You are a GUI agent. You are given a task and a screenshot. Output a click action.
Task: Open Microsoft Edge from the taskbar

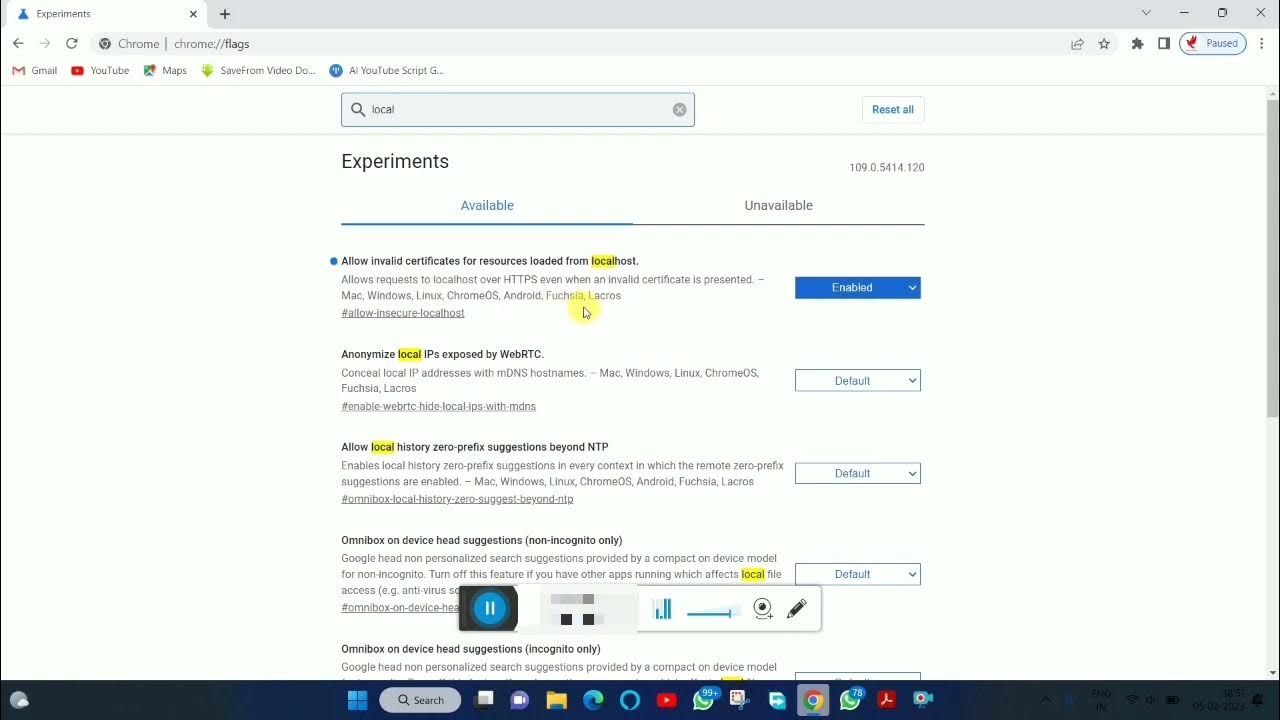(593, 700)
